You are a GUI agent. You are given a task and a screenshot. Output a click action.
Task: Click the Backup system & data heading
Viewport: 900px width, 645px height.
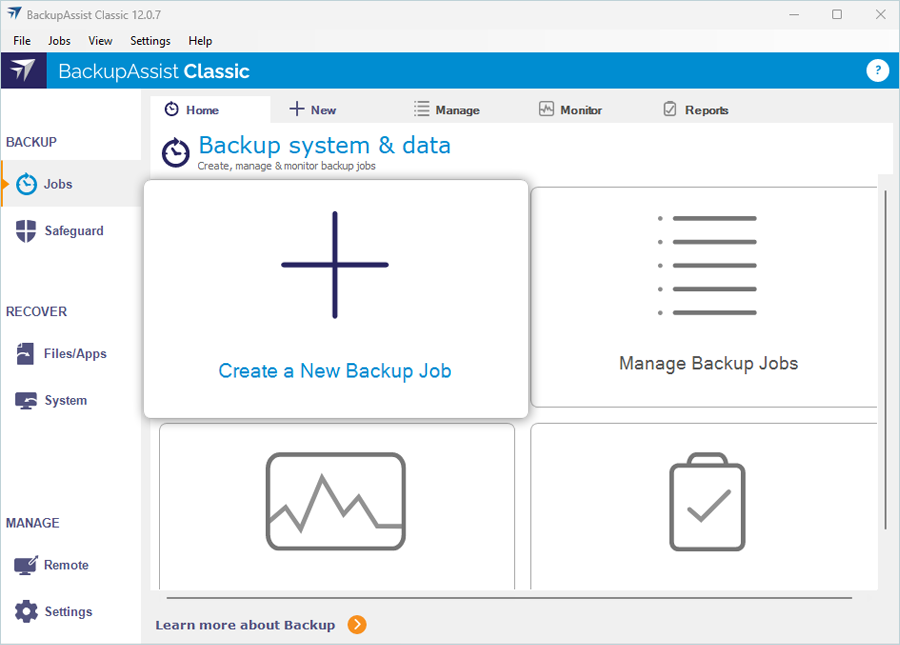tap(324, 145)
